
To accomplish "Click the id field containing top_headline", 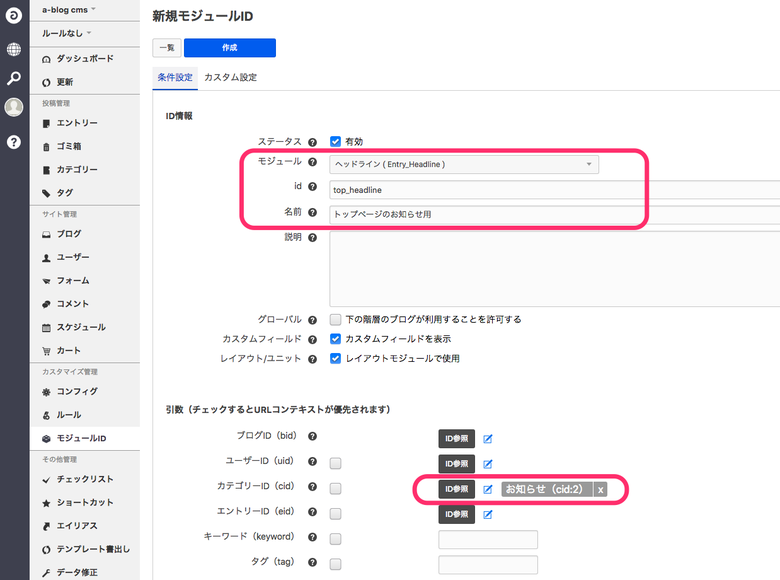I will coord(550,189).
